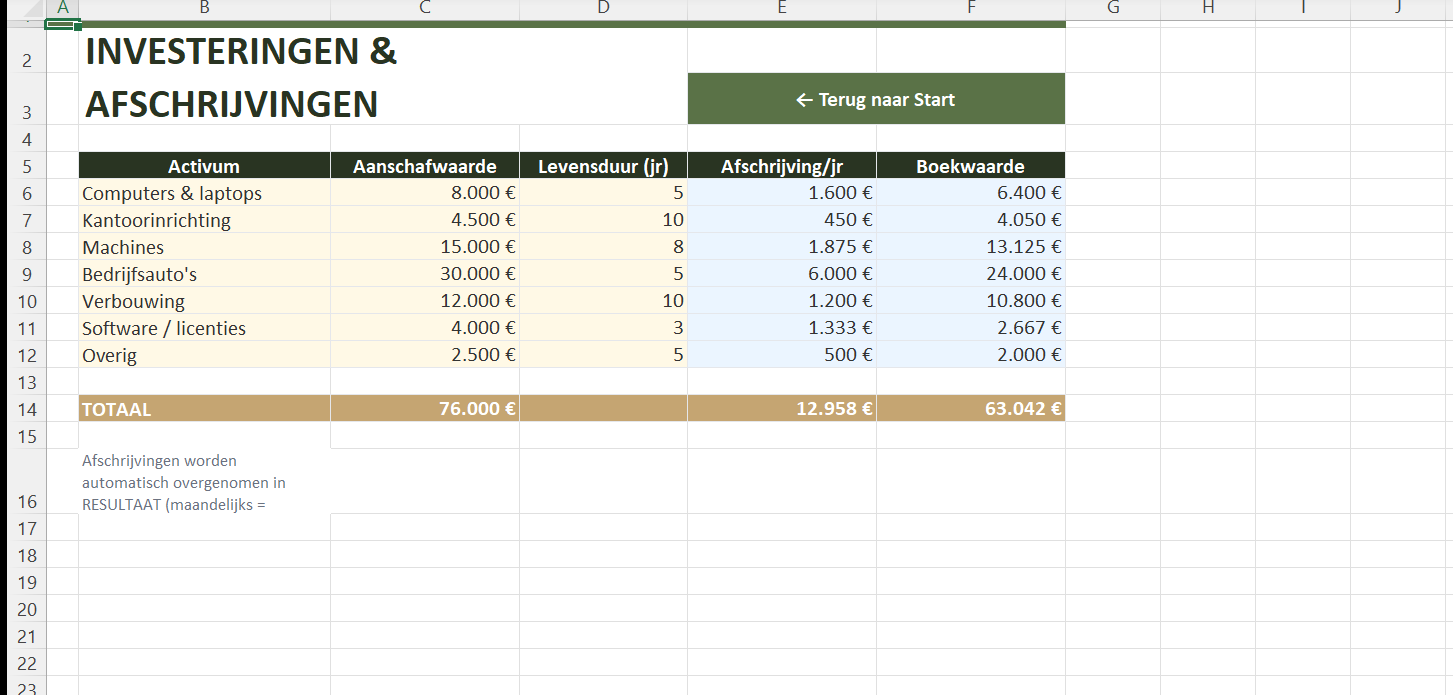Image resolution: width=1453 pixels, height=695 pixels.
Task: Select row 14 header
Action: 27,409
